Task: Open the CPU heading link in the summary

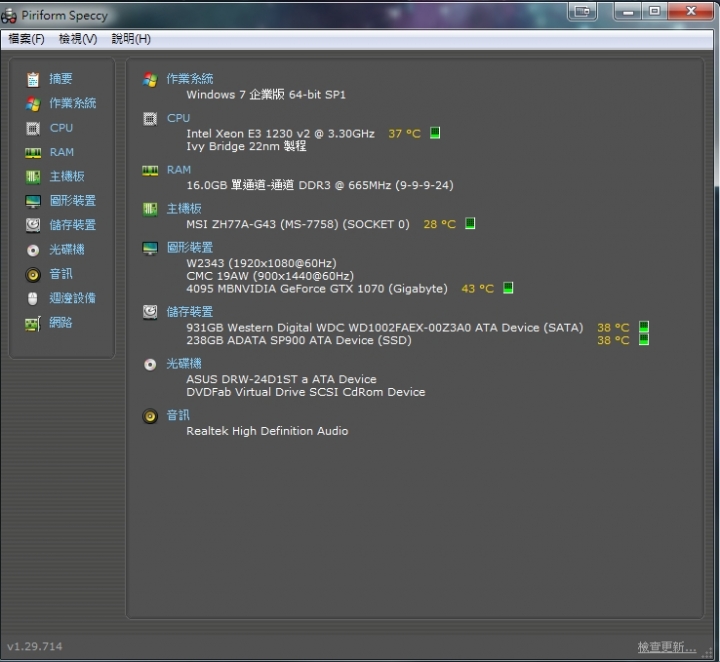Action: tap(178, 118)
